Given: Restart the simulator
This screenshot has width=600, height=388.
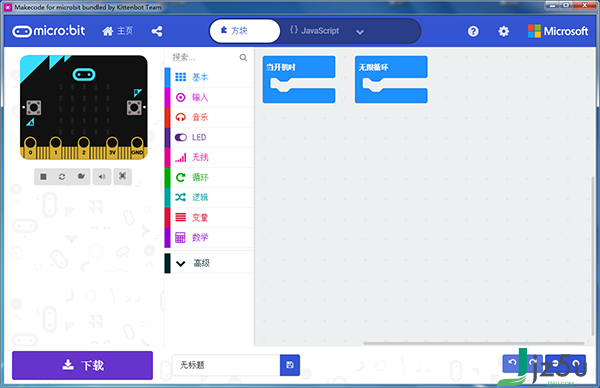Looking at the screenshot, I should (x=62, y=176).
